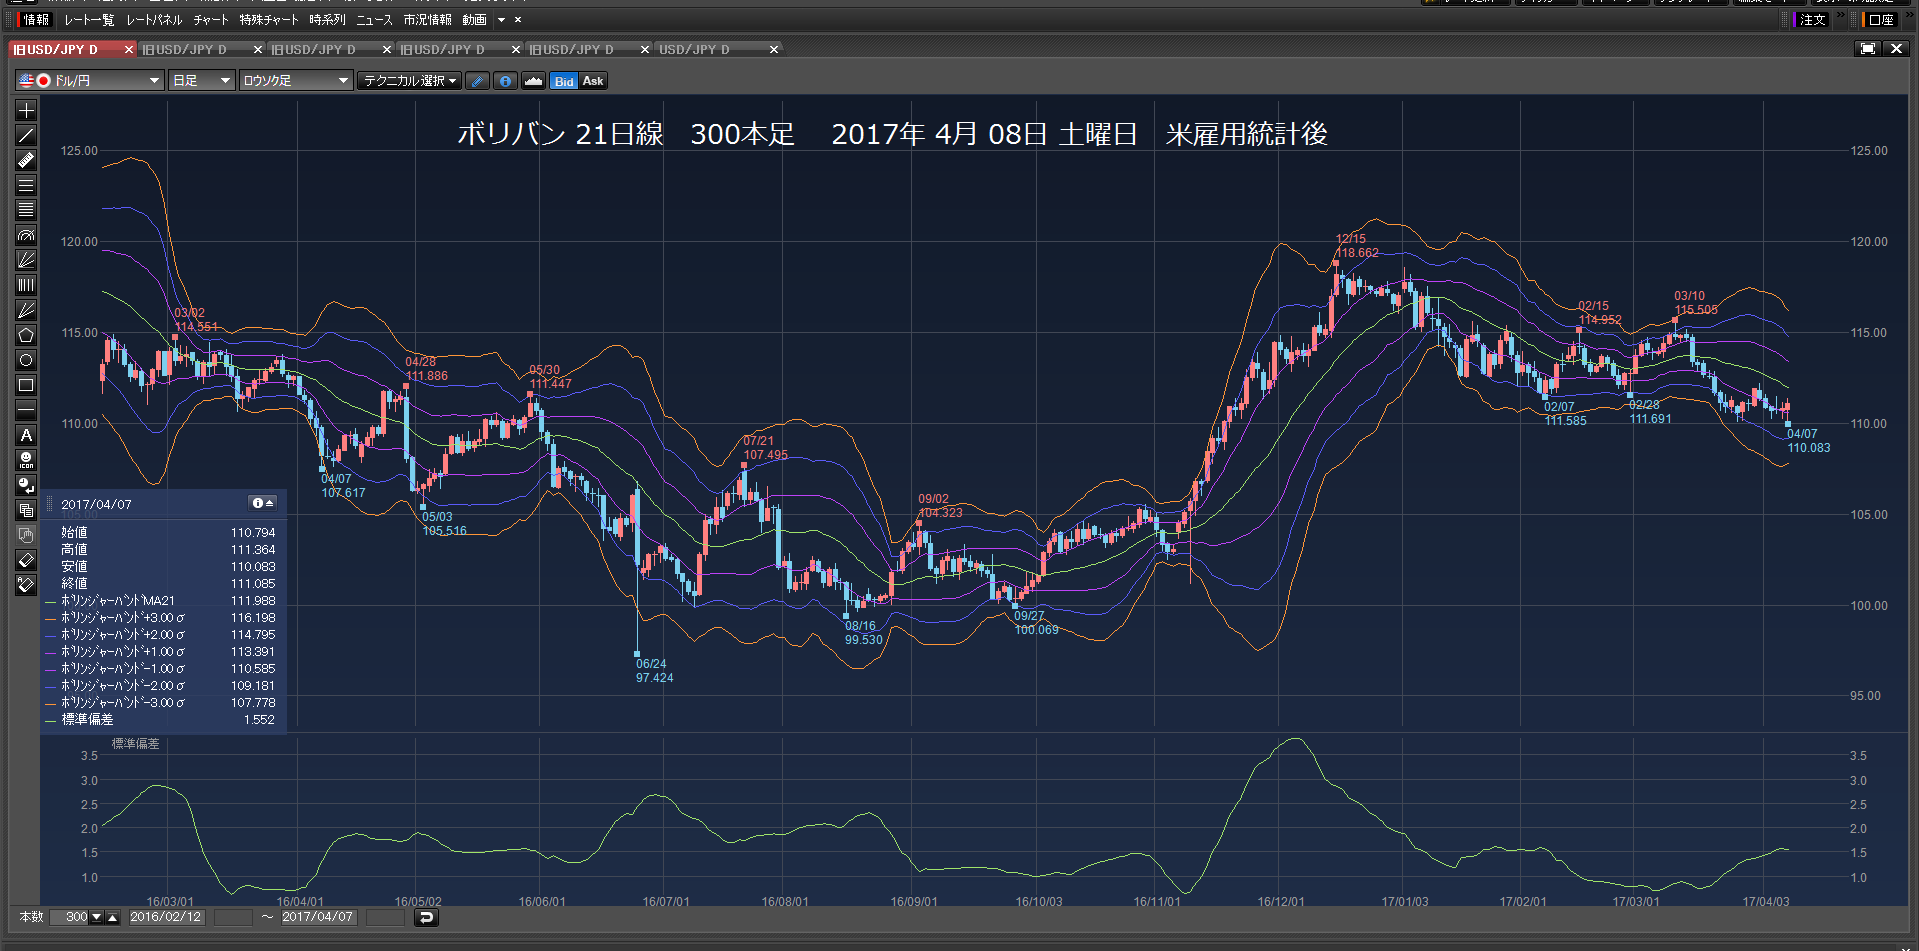Open the 特殊チャート menu
This screenshot has height=951, width=1919.
pyautogui.click(x=269, y=20)
